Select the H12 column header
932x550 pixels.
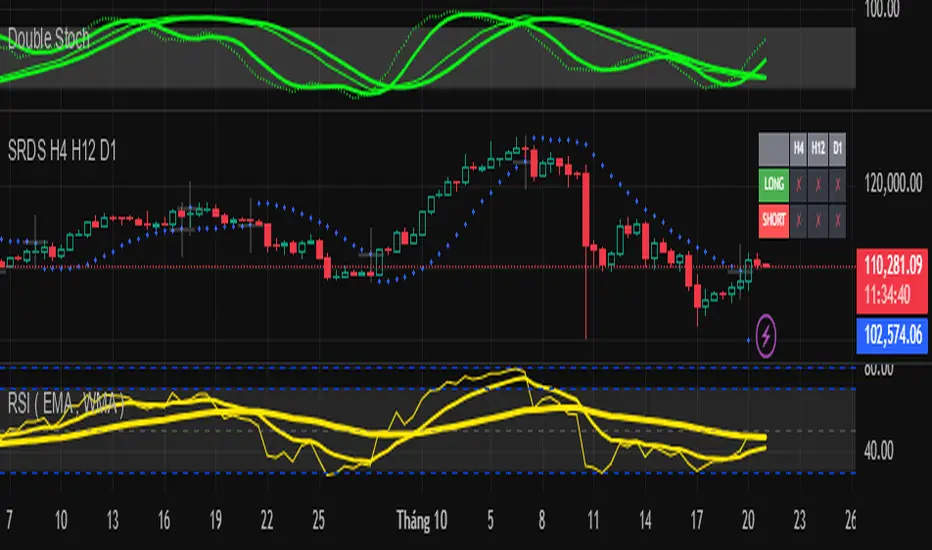point(818,149)
